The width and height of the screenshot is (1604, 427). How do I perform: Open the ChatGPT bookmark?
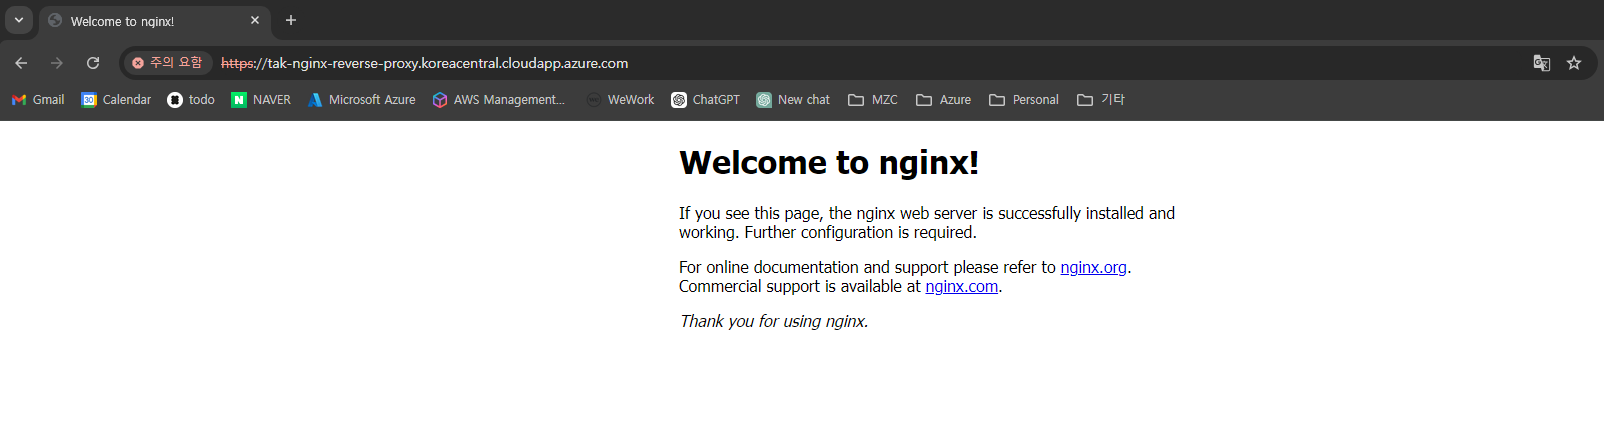point(706,100)
